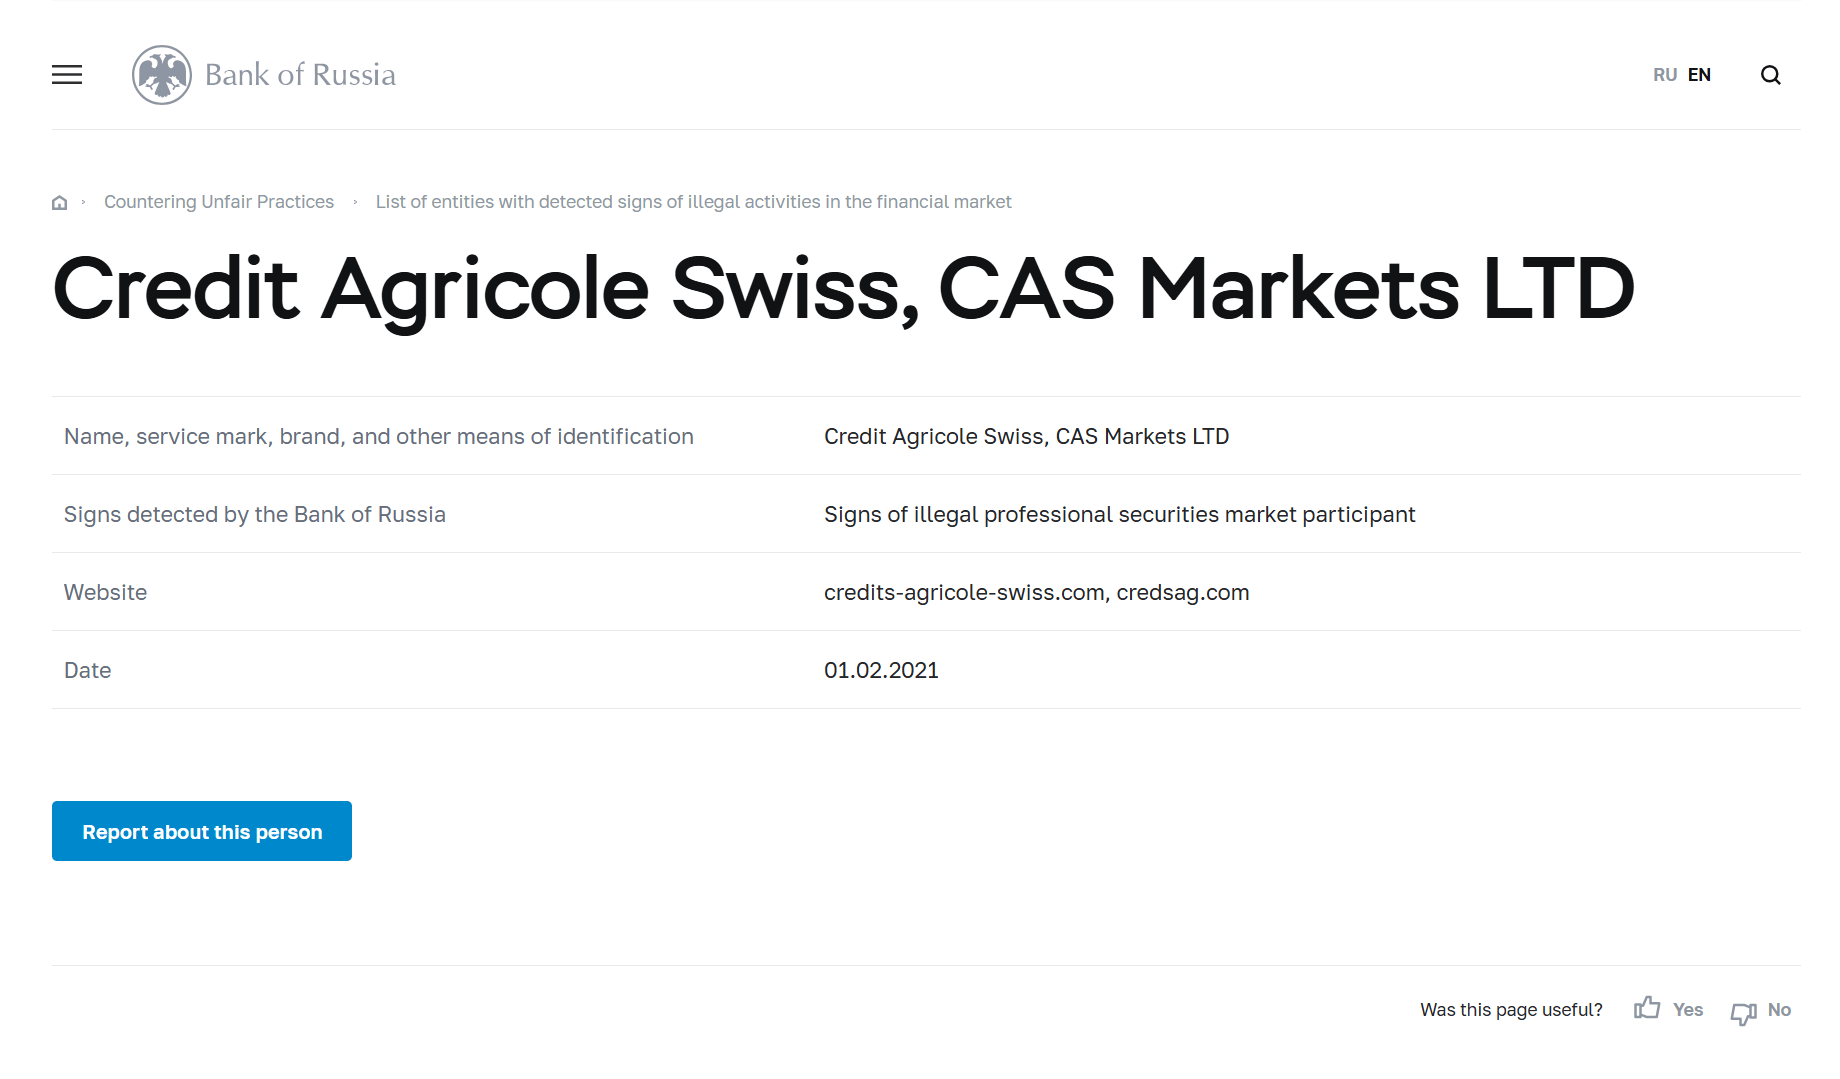Open Countering Unfair Practices breadcrumb
The image size is (1840, 1079).
(219, 202)
